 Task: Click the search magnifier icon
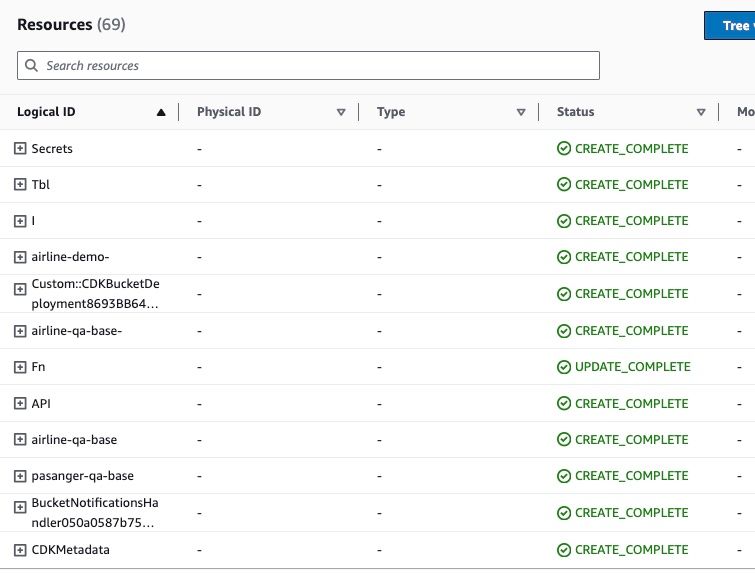pyautogui.click(x=31, y=65)
